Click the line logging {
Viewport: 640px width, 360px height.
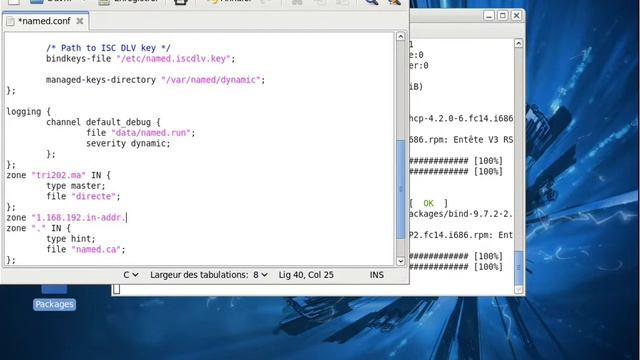[x=29, y=112]
